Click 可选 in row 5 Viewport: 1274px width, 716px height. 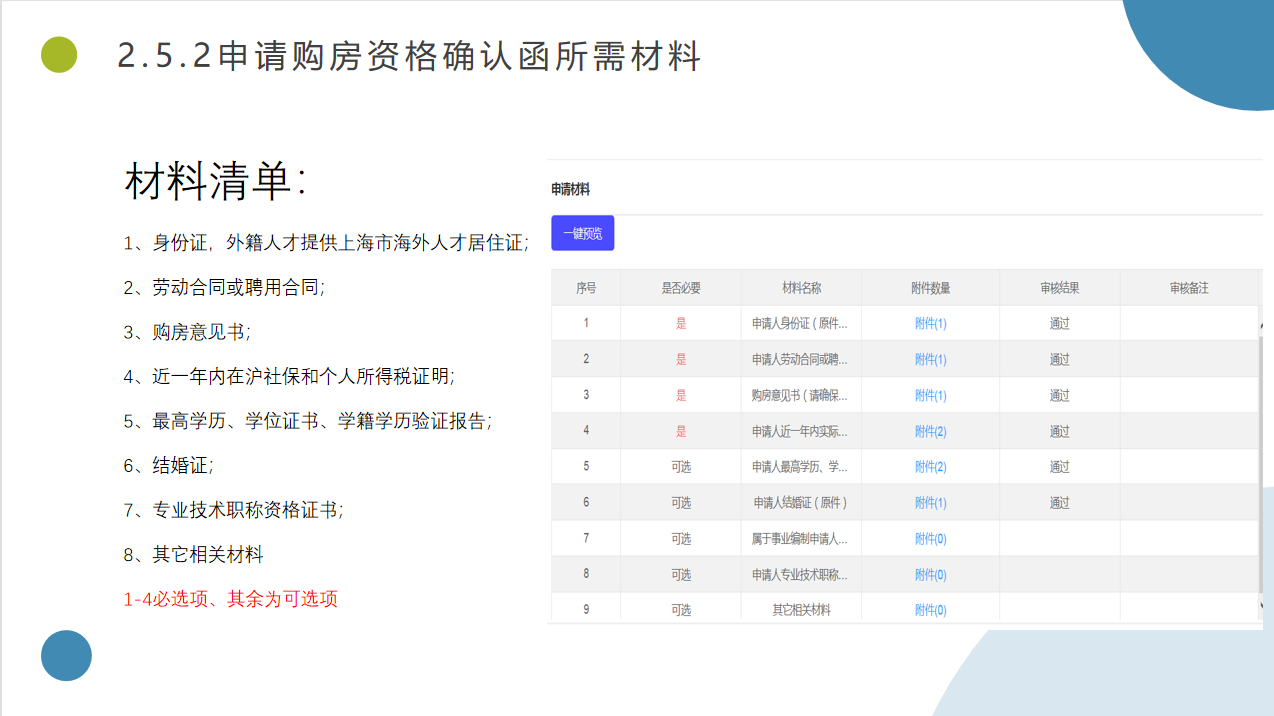coord(681,467)
